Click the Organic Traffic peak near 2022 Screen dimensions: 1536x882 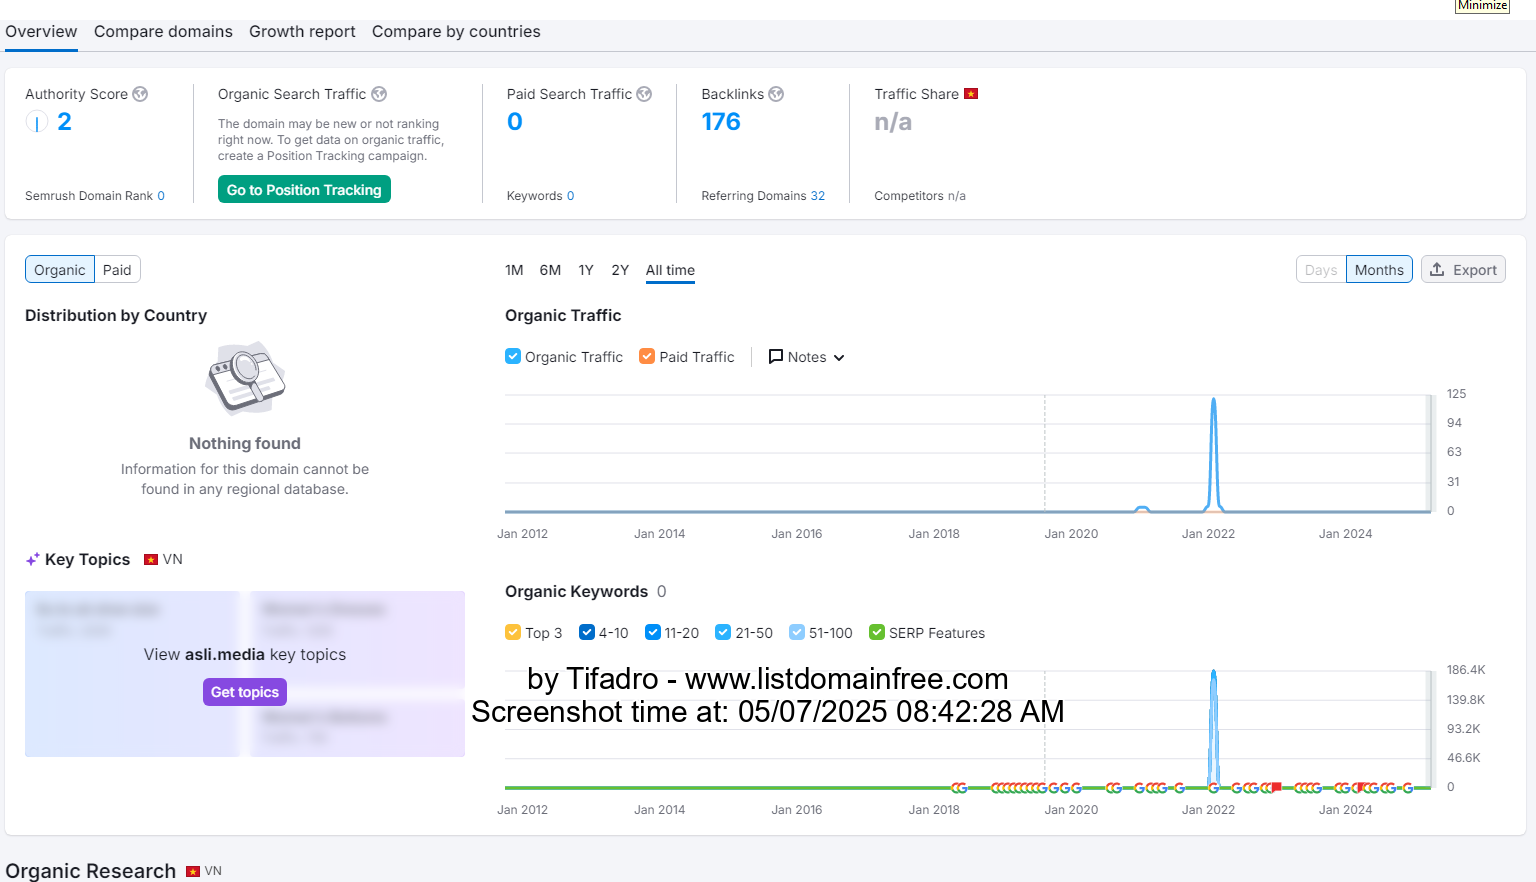tap(1213, 401)
